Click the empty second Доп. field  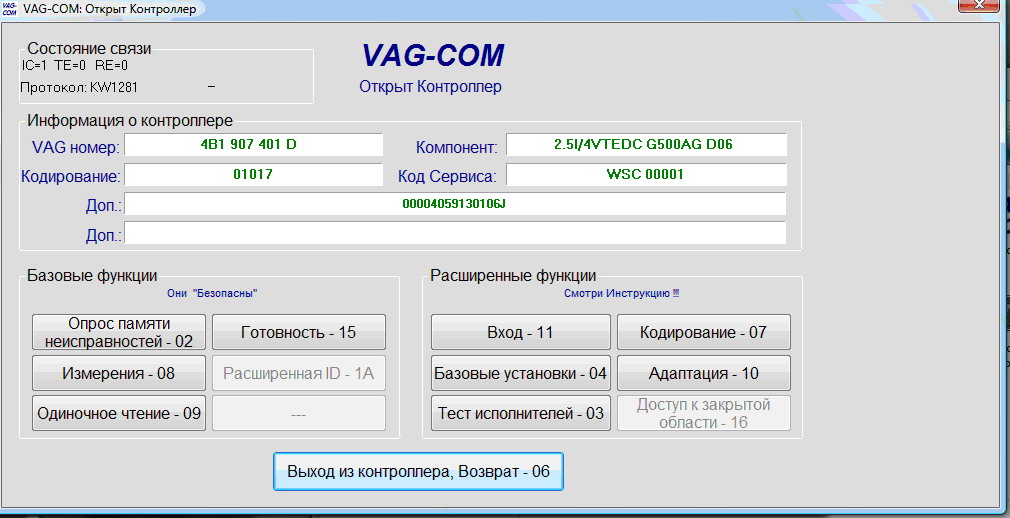click(x=455, y=234)
